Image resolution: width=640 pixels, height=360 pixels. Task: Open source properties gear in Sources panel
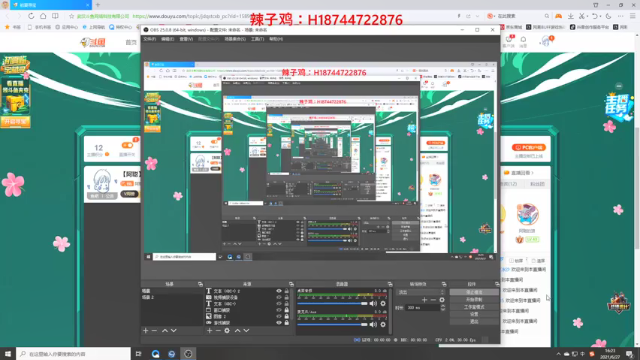(227, 331)
